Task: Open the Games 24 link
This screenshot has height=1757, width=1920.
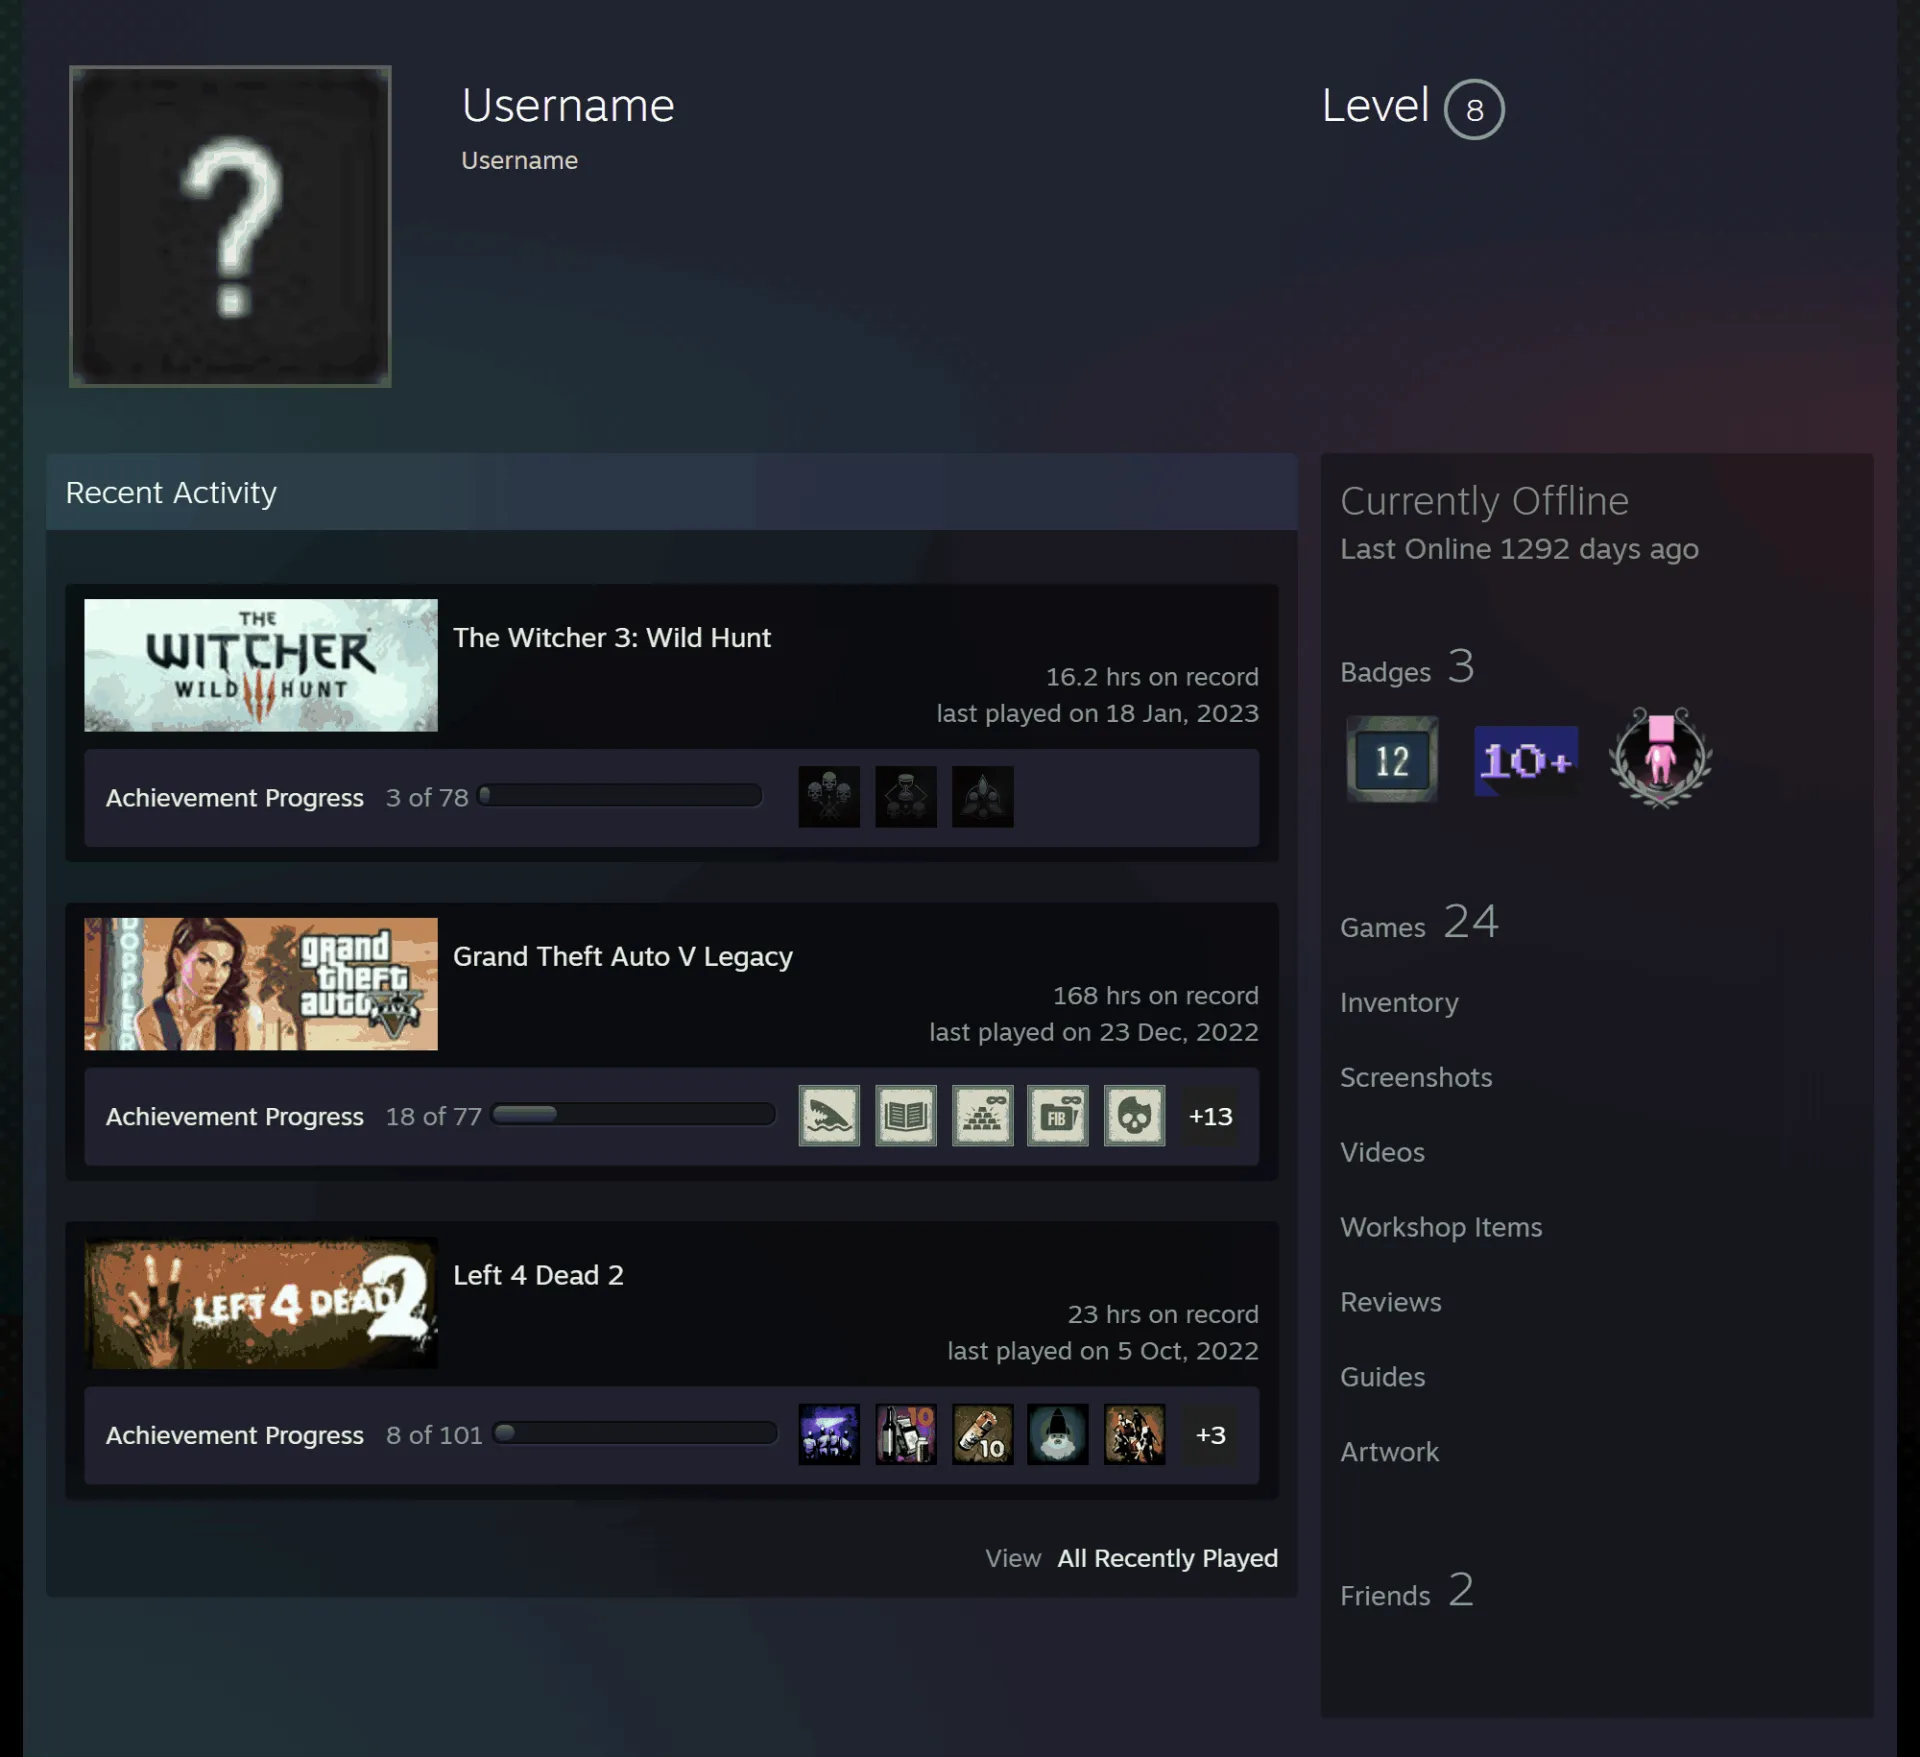Action: (1420, 922)
